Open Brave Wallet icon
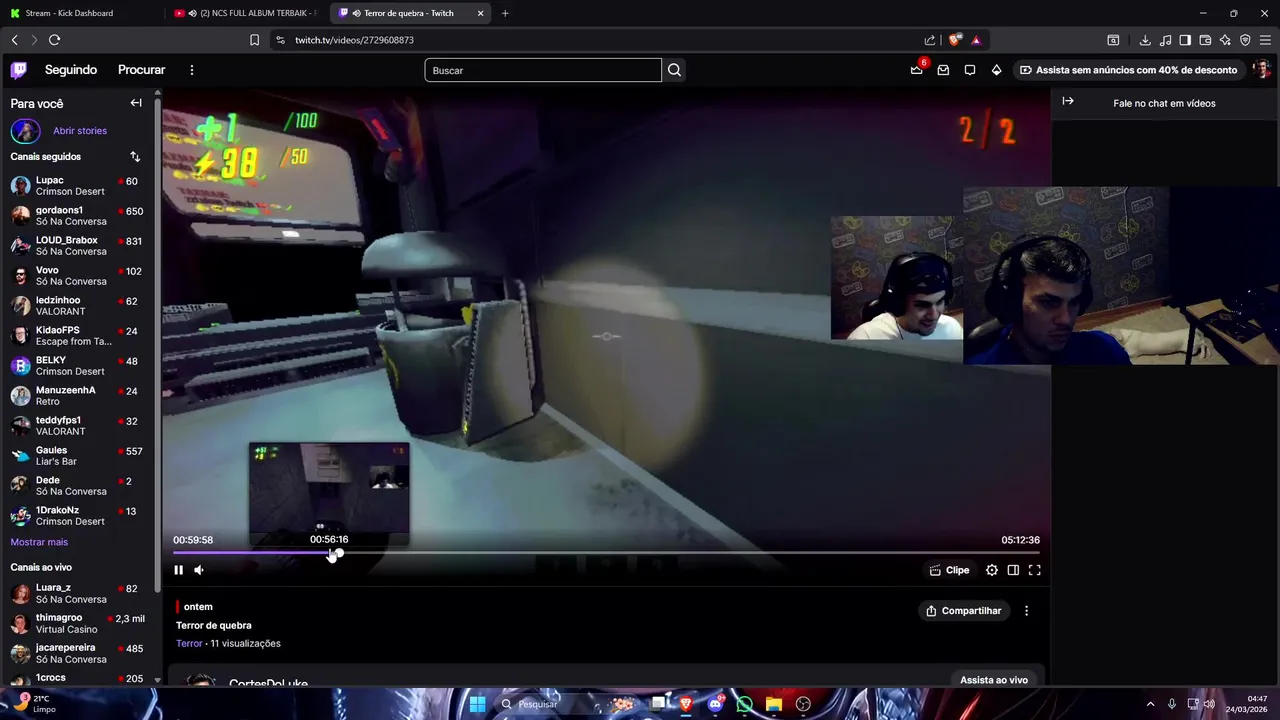This screenshot has width=1280, height=720. point(1205,40)
